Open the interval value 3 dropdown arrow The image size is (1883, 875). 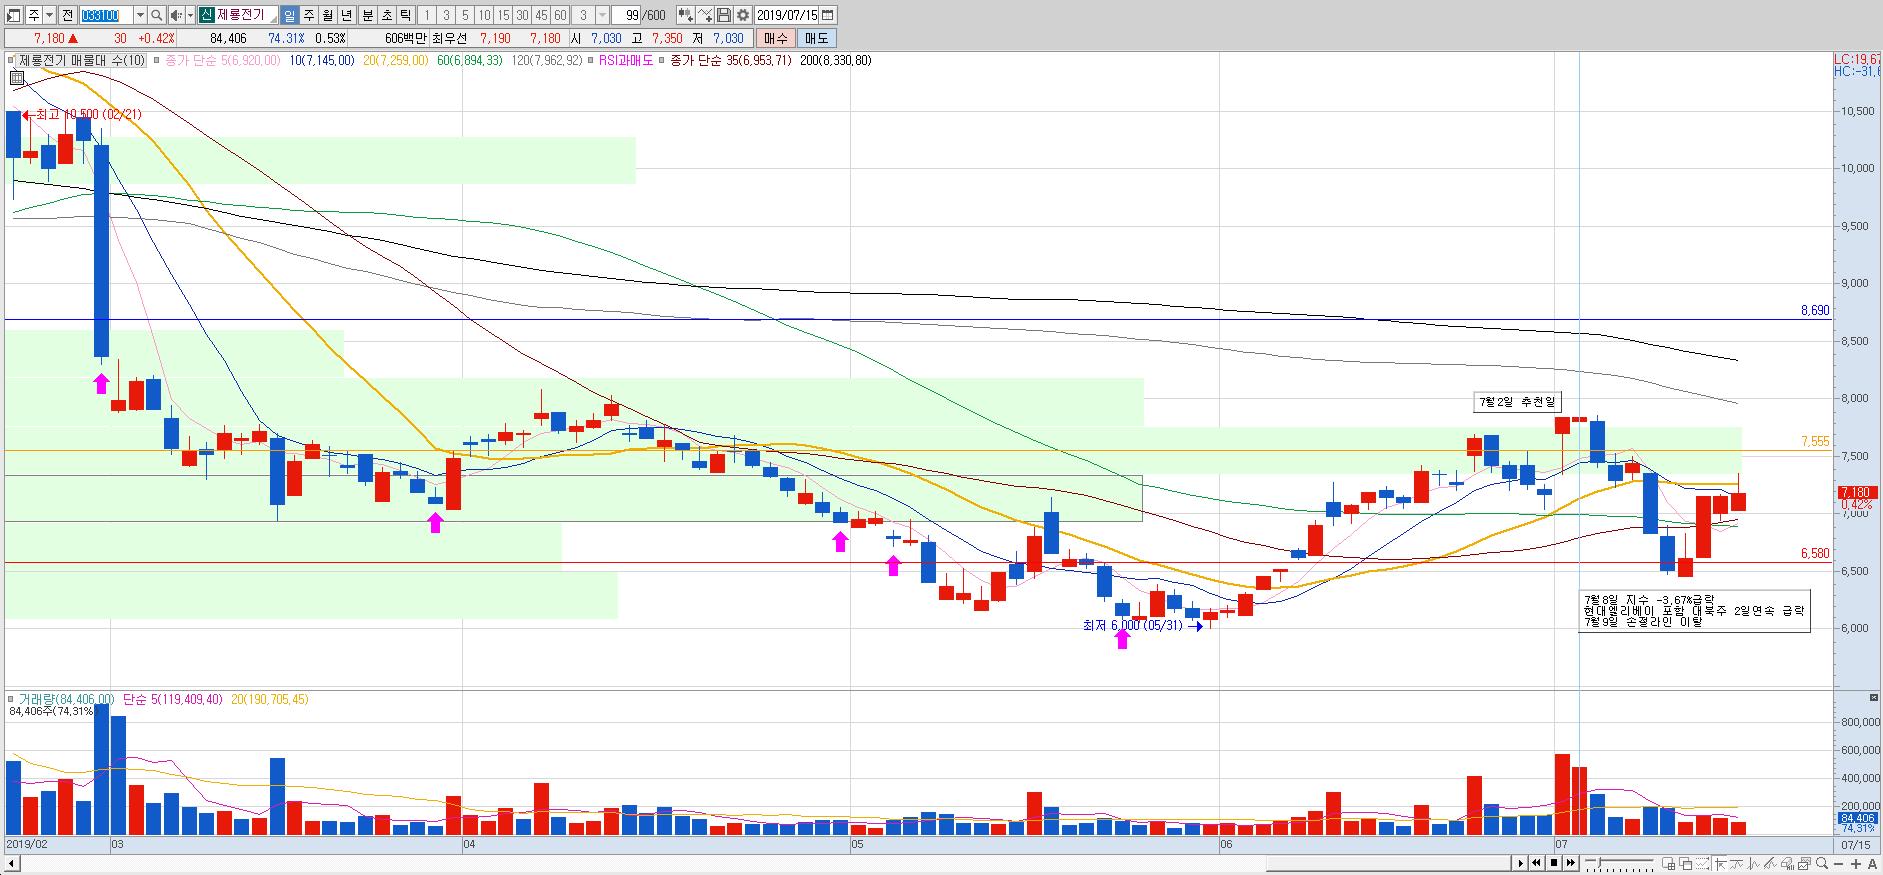tap(602, 15)
